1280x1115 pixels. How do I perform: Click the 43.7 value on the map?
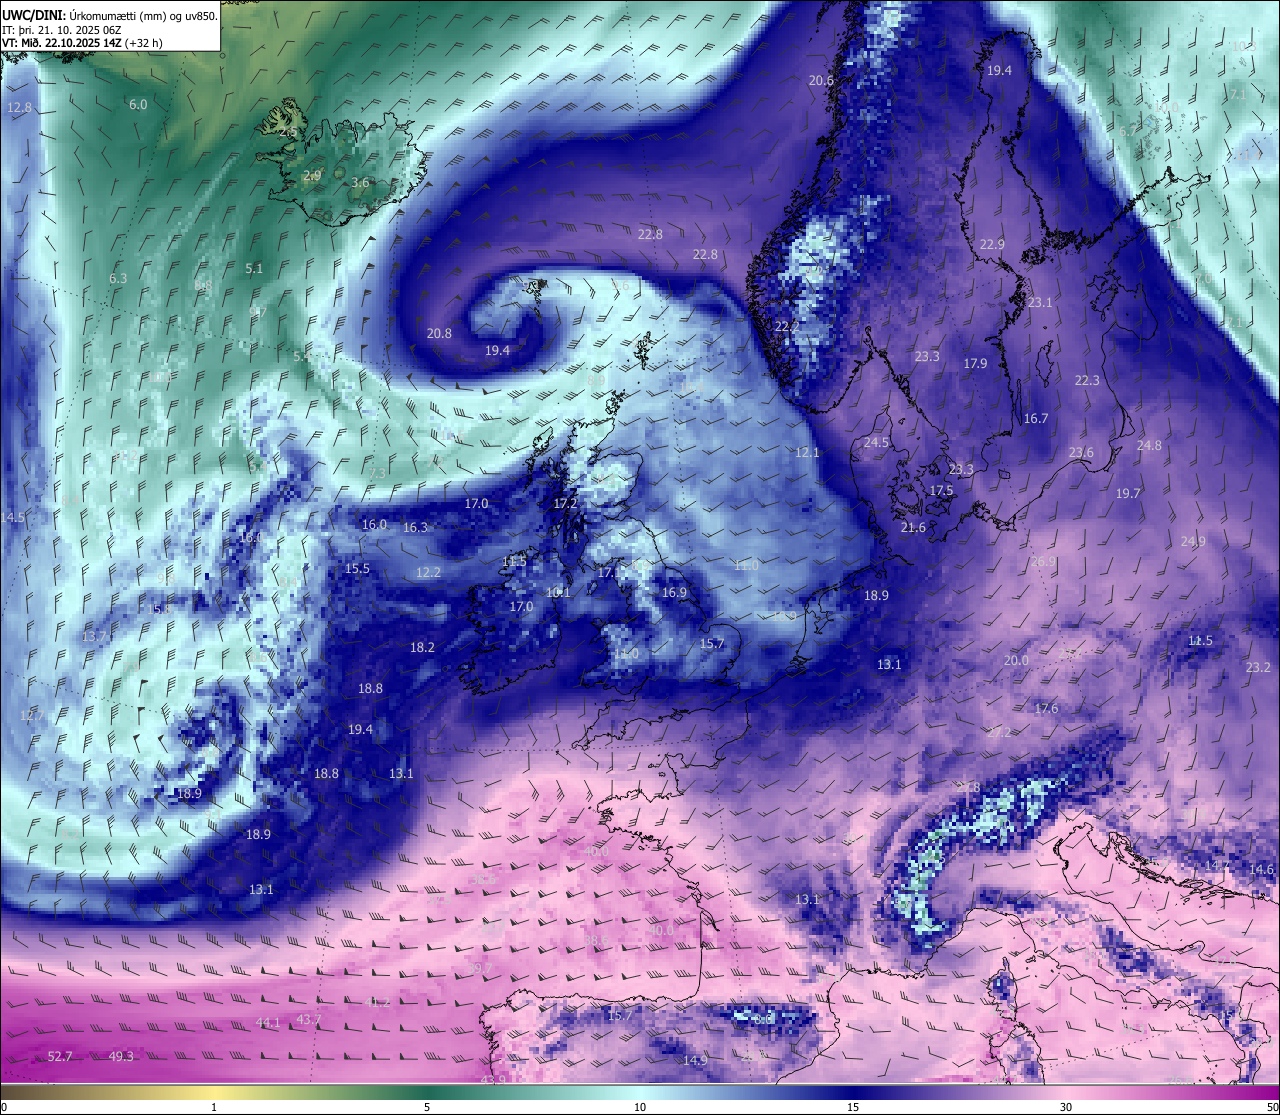(309, 1020)
